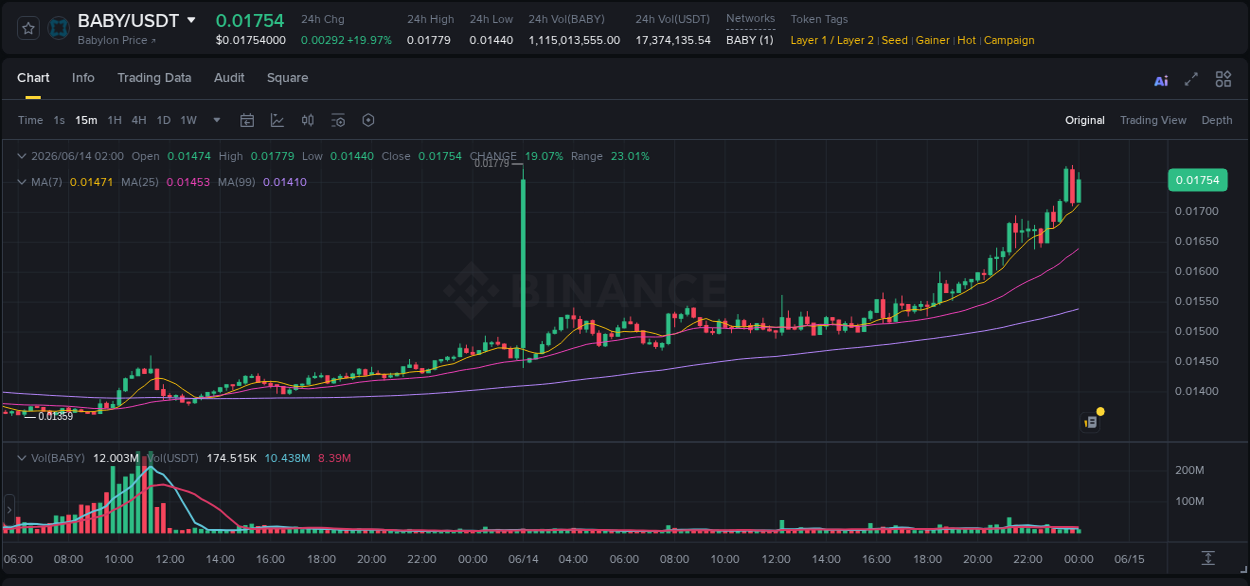Switch to the Trading Data tab
Viewport: 1250px width, 586px height.
154,78
